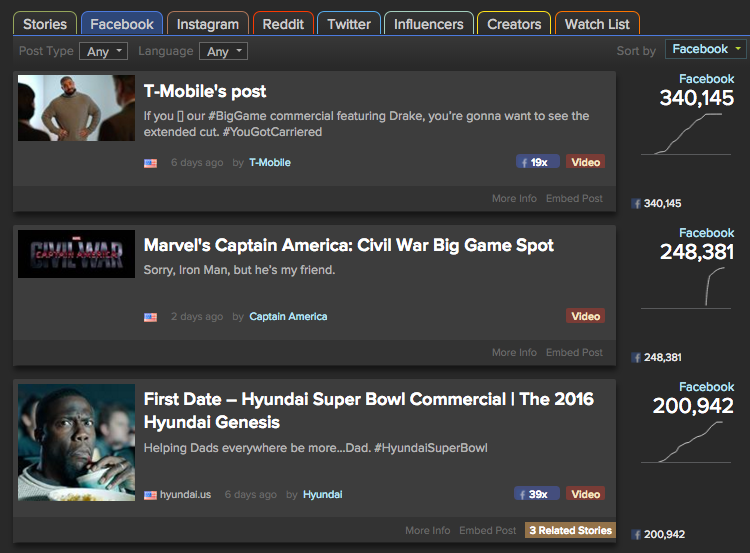Open the Post Type dropdown
The height and width of the screenshot is (553, 750).
pyautogui.click(x=103, y=51)
